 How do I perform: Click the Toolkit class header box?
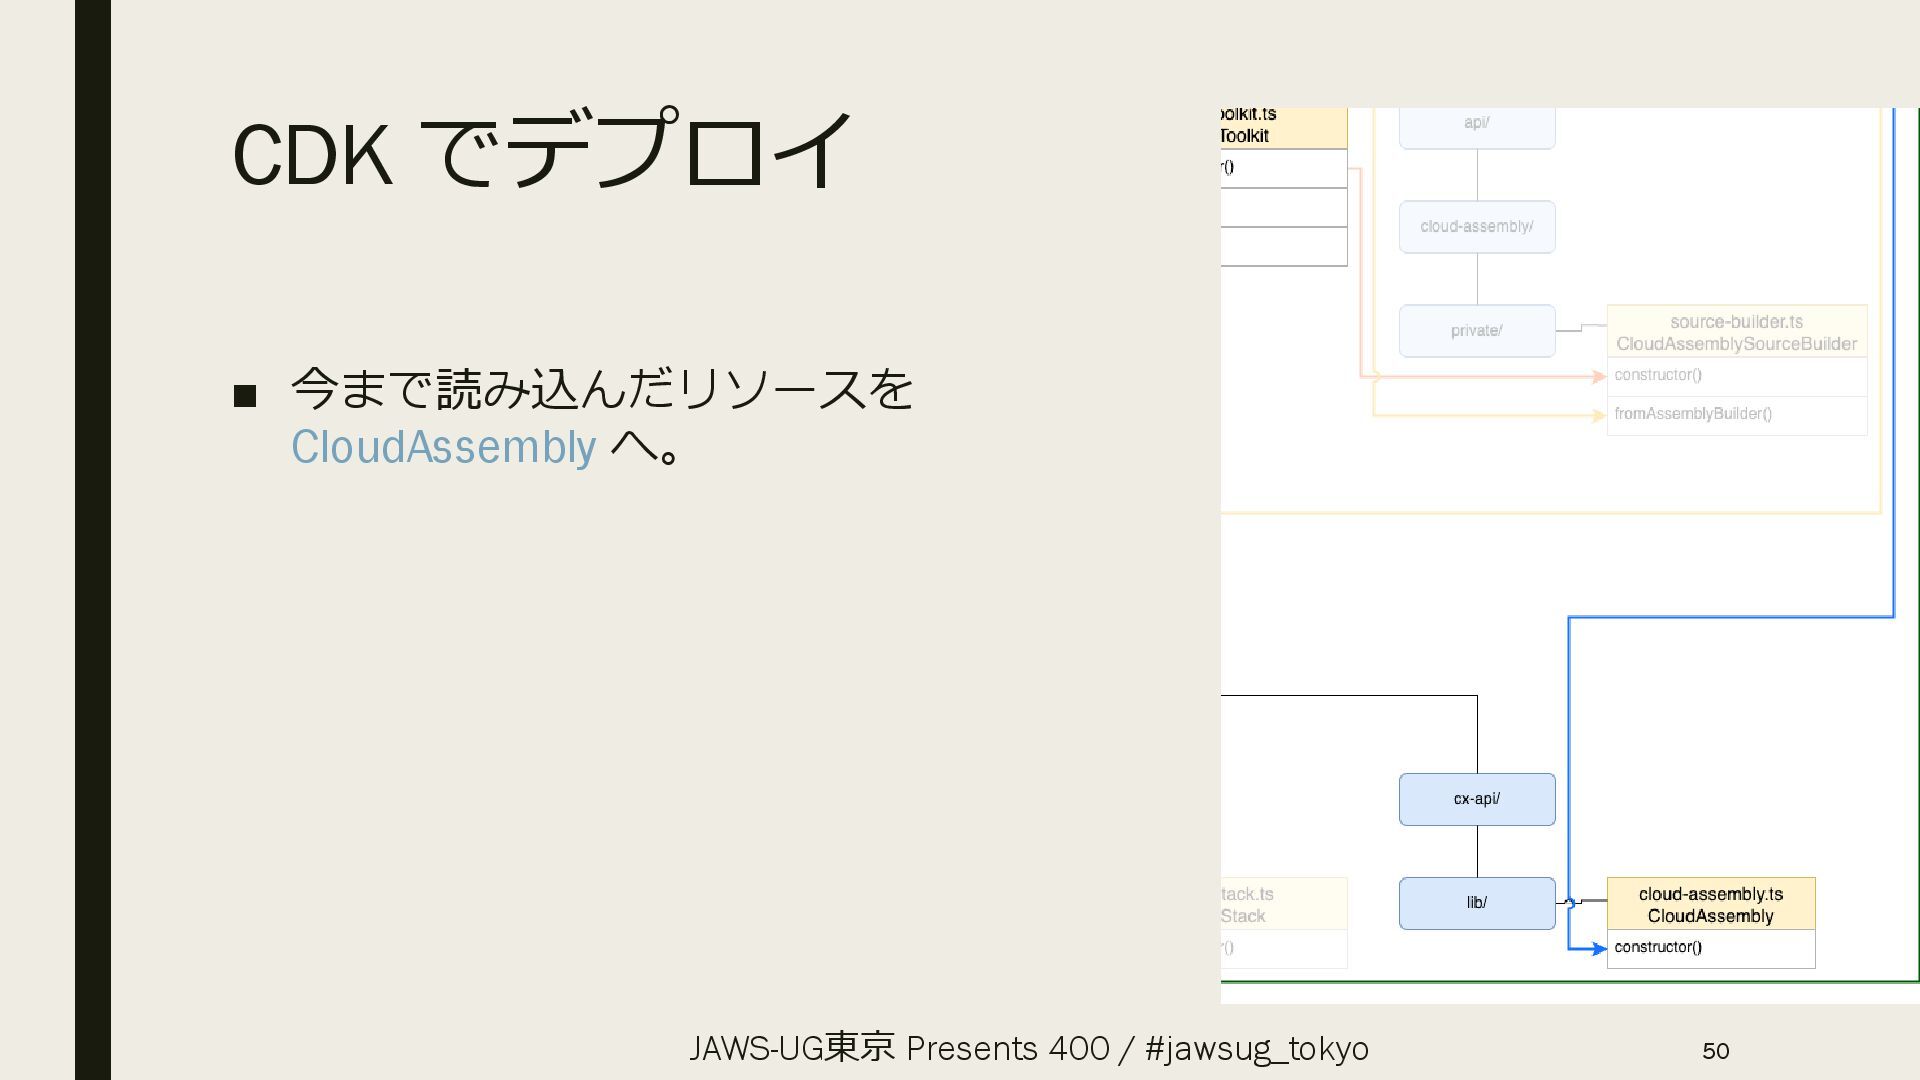tap(1283, 127)
